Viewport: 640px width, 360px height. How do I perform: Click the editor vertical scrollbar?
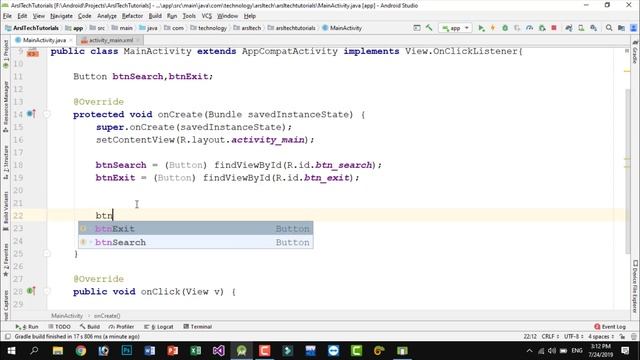[628, 171]
